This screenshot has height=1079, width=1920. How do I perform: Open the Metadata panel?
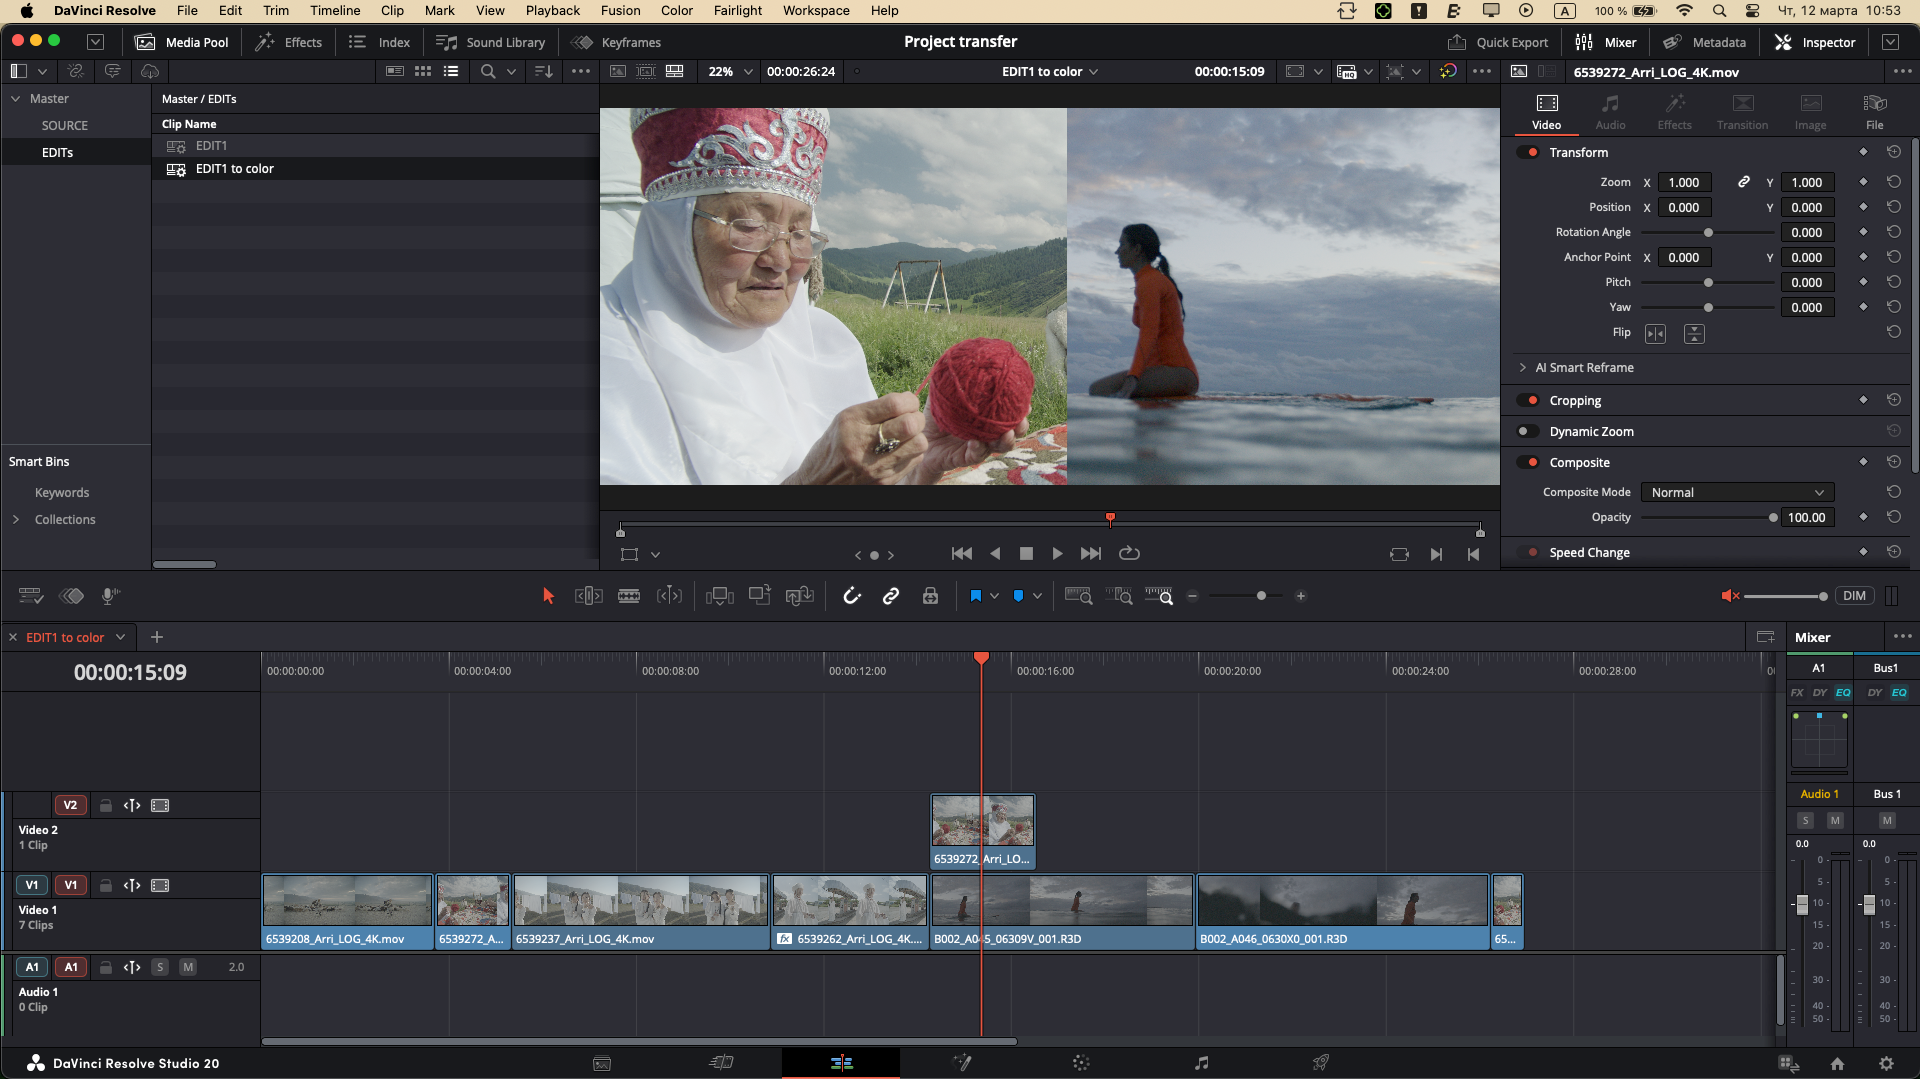pyautogui.click(x=1705, y=42)
